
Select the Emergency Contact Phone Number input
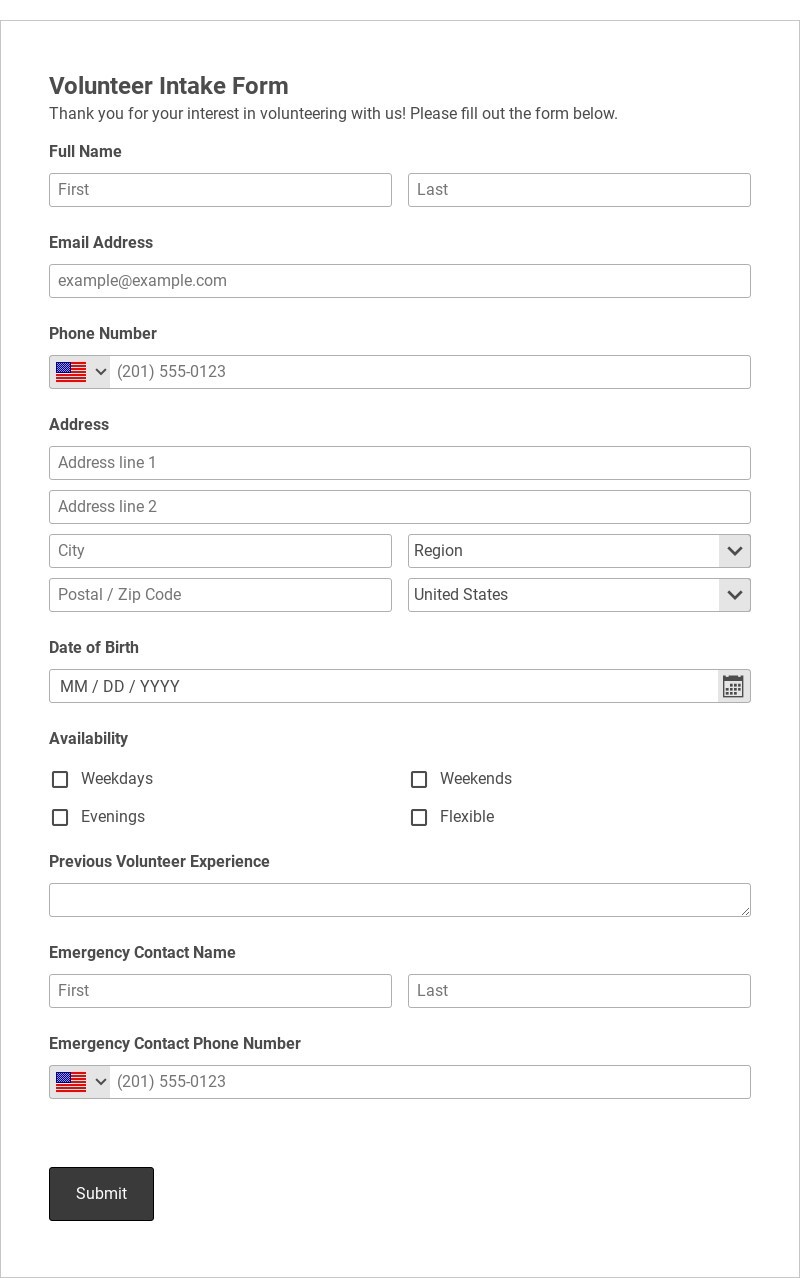point(430,1082)
